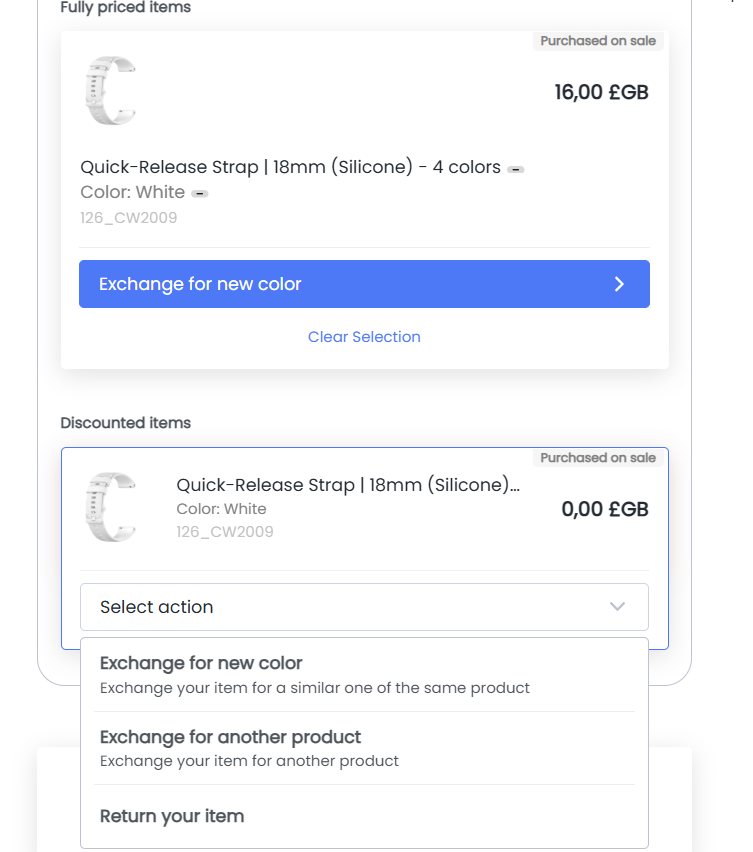Image resolution: width=753 pixels, height=852 pixels.
Task: Select 'Return your item' option
Action: tap(172, 816)
